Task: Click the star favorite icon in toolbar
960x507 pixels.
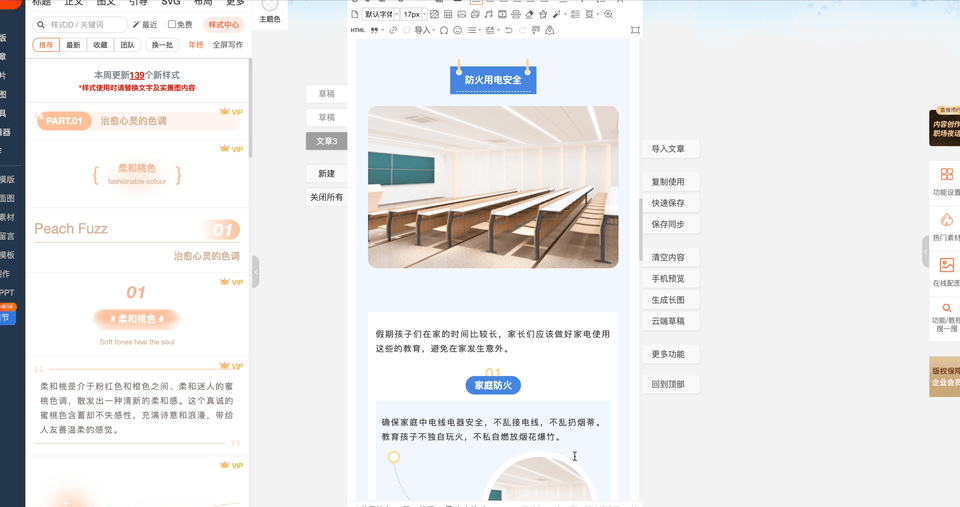Action: click(x=543, y=14)
